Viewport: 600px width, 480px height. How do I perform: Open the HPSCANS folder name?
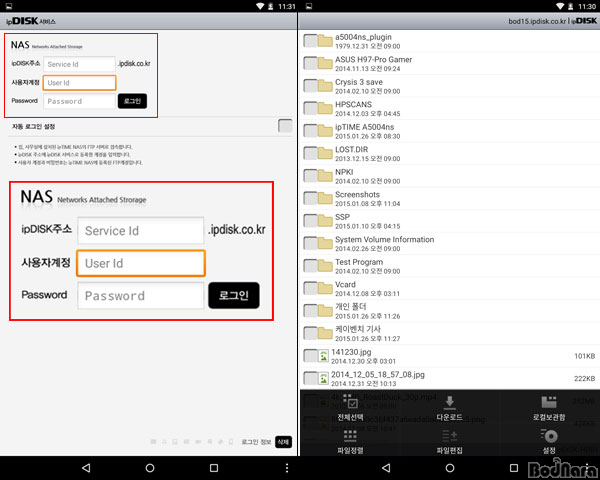click(x=353, y=104)
